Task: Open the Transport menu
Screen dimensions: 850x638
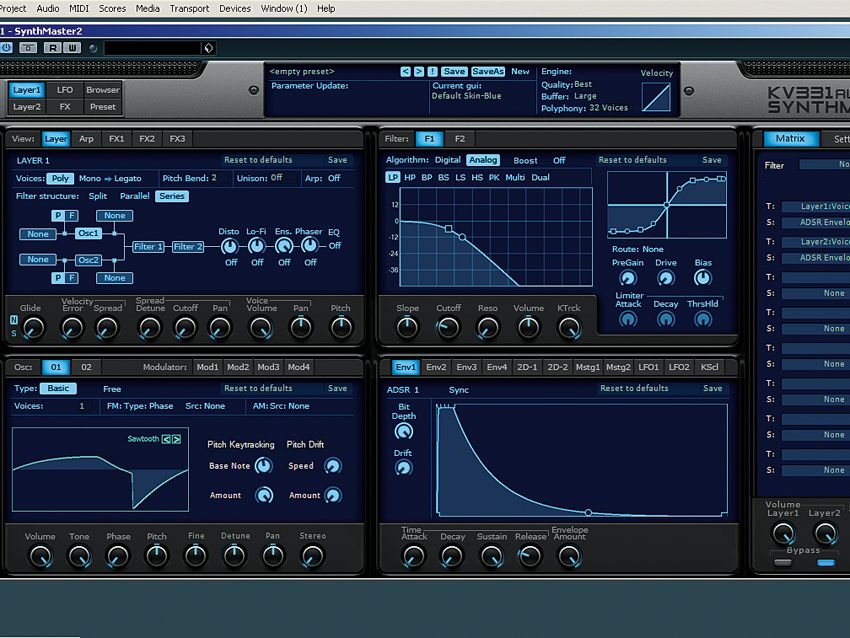Action: pos(189,8)
